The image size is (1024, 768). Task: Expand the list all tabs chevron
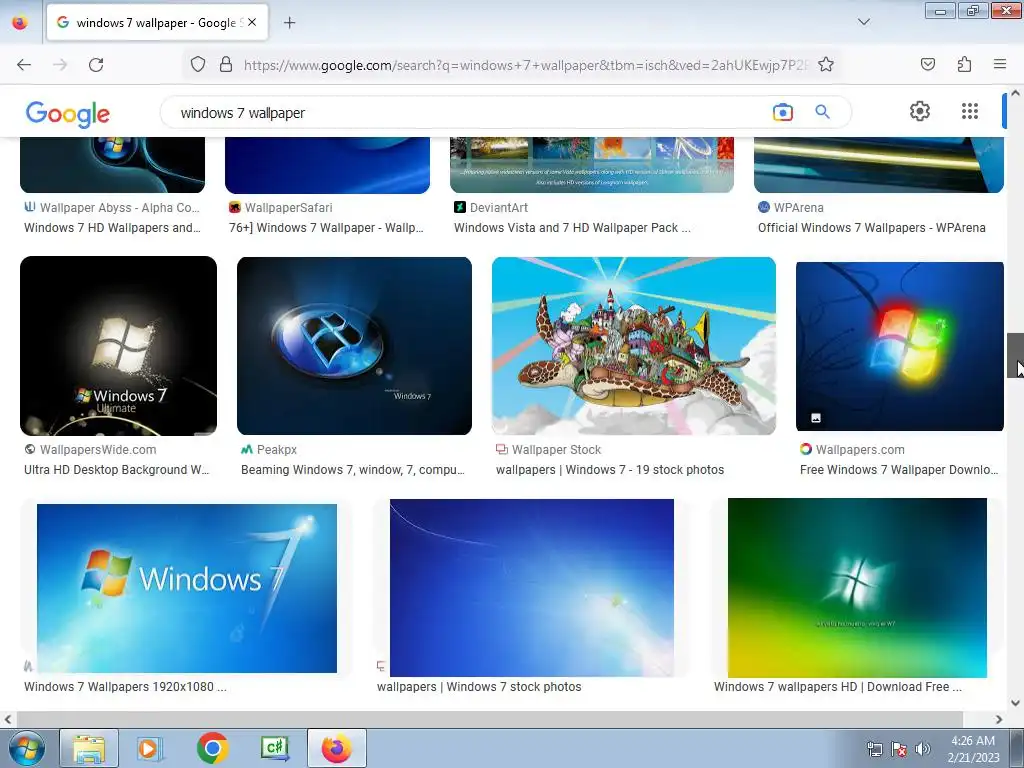(x=863, y=22)
